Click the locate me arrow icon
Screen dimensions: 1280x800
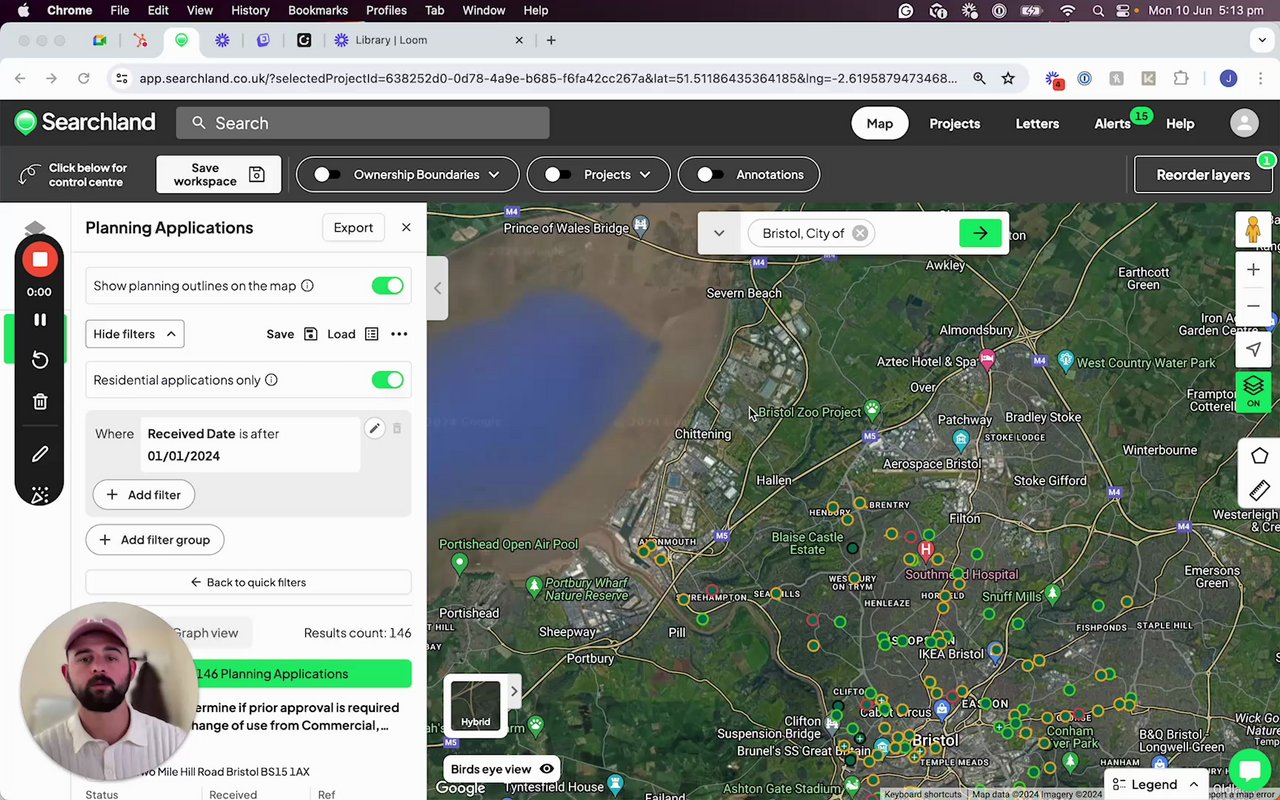pos(1253,348)
